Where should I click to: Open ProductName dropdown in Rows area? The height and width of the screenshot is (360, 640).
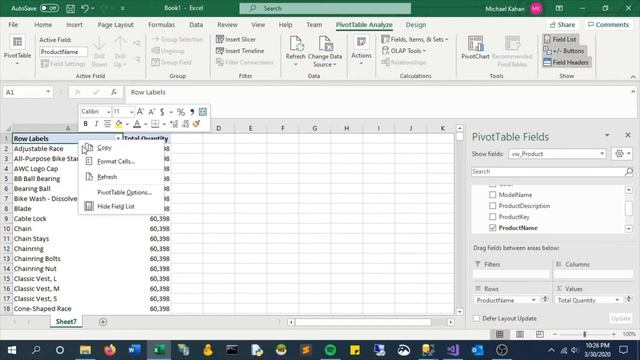(x=533, y=300)
